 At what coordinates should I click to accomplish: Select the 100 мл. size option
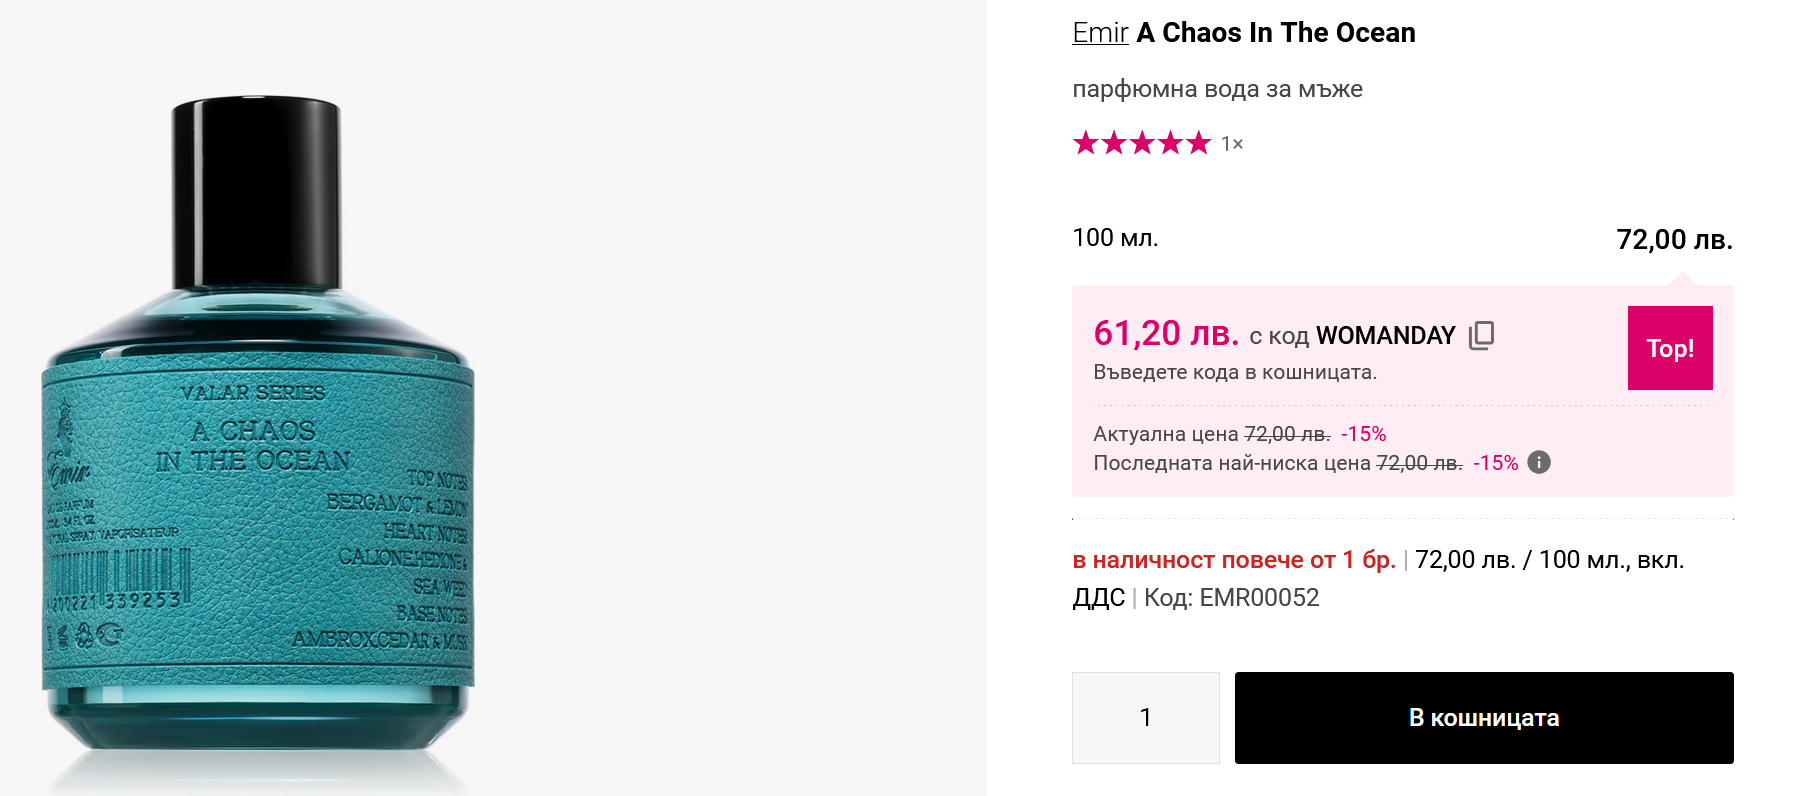(1115, 238)
